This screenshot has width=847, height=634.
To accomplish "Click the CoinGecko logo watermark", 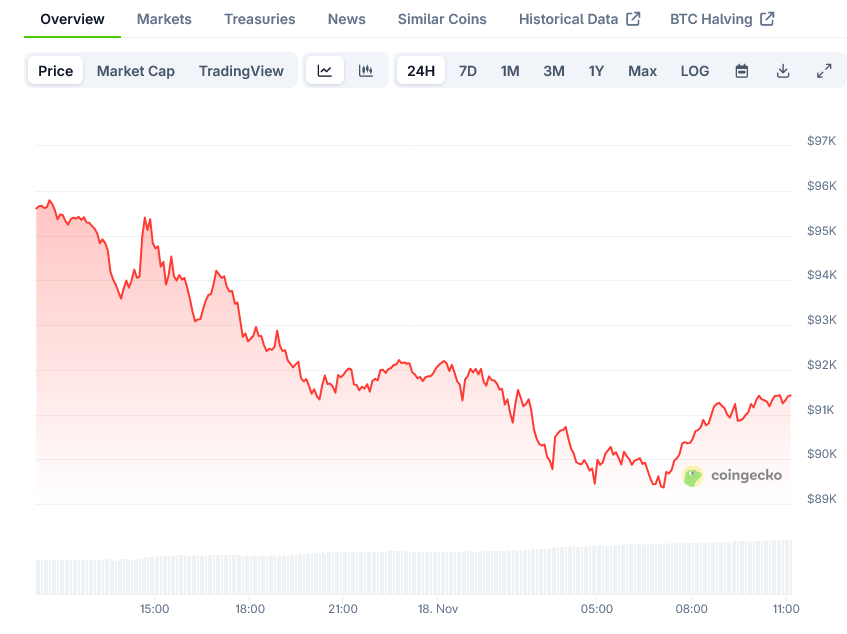I will pyautogui.click(x=733, y=476).
